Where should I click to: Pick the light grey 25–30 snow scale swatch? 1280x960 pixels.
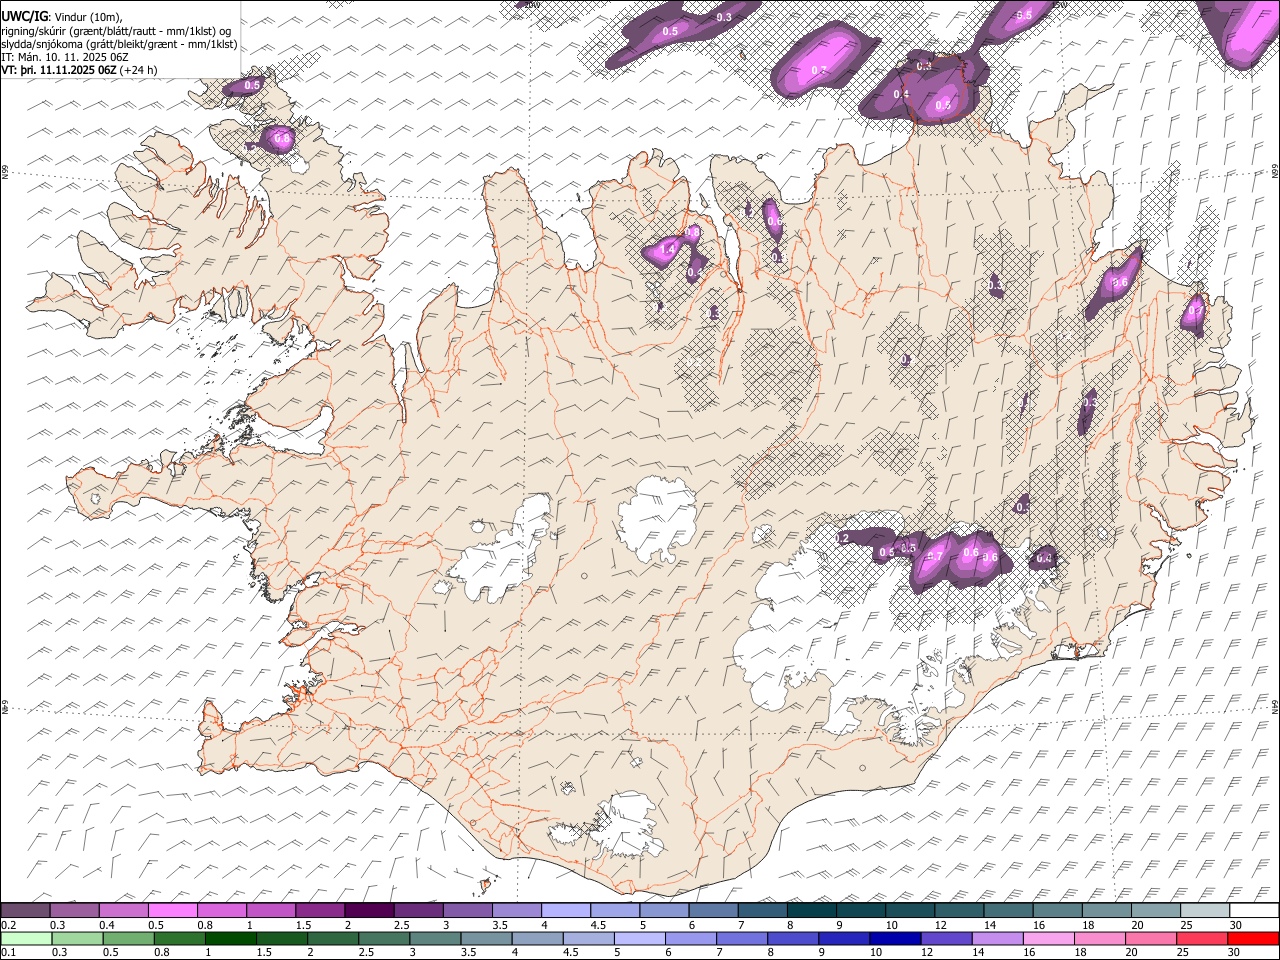(x=1205, y=911)
